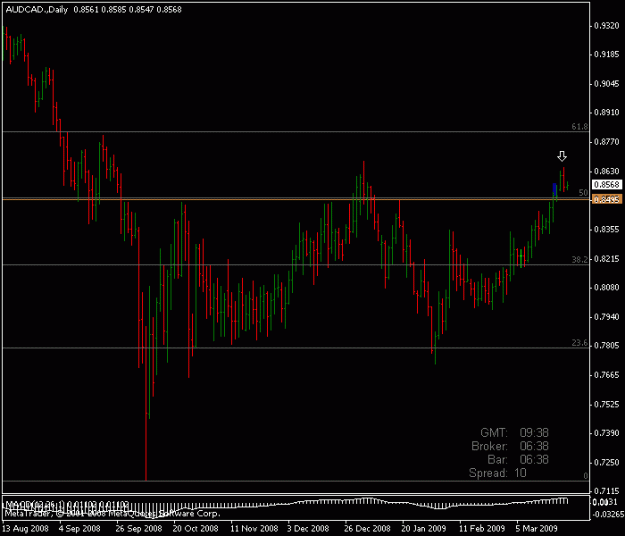The height and width of the screenshot is (536, 625).
Task: Select the orange horizontal line at 0.8495
Action: pos(295,199)
